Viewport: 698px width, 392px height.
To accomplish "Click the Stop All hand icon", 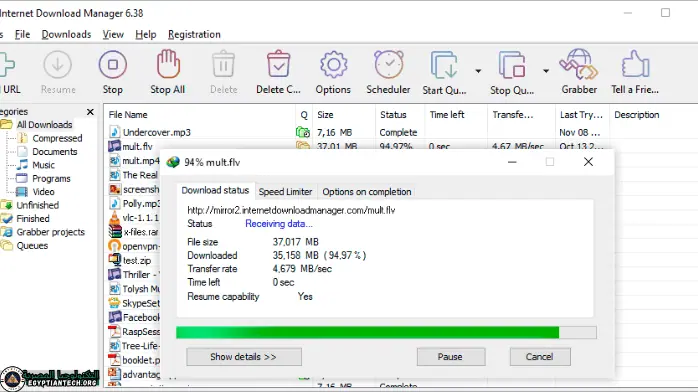I will coord(168,64).
